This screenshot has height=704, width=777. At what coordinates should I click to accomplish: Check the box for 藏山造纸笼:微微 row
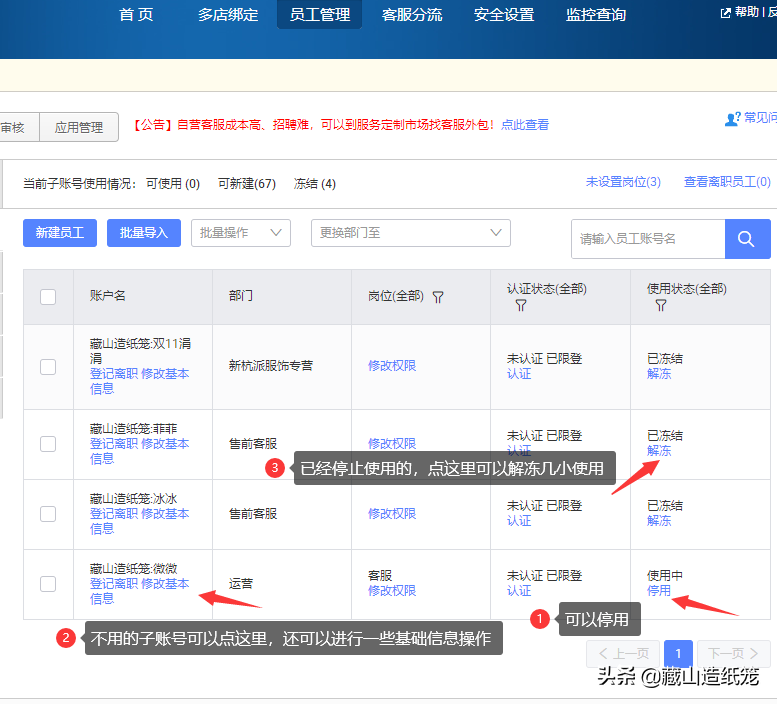[48, 584]
